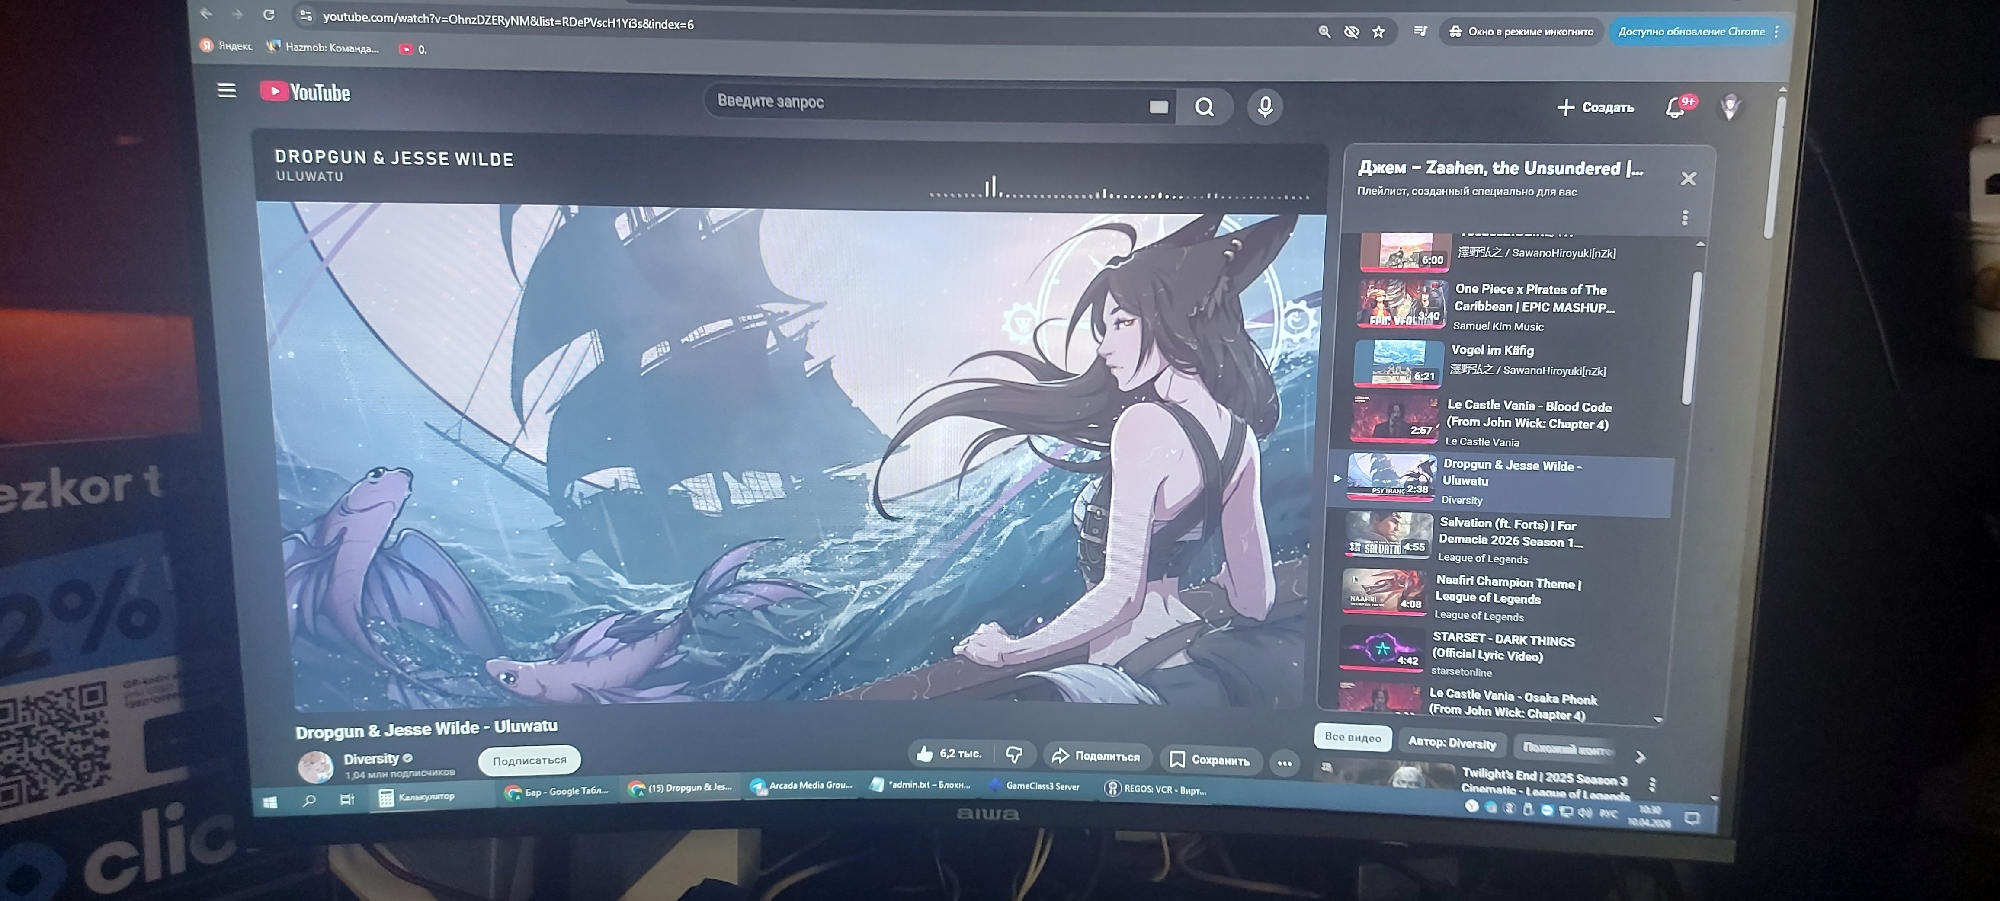The height and width of the screenshot is (901, 2000).
Task: Dislike the Uluwatu video
Action: pos(1014,754)
